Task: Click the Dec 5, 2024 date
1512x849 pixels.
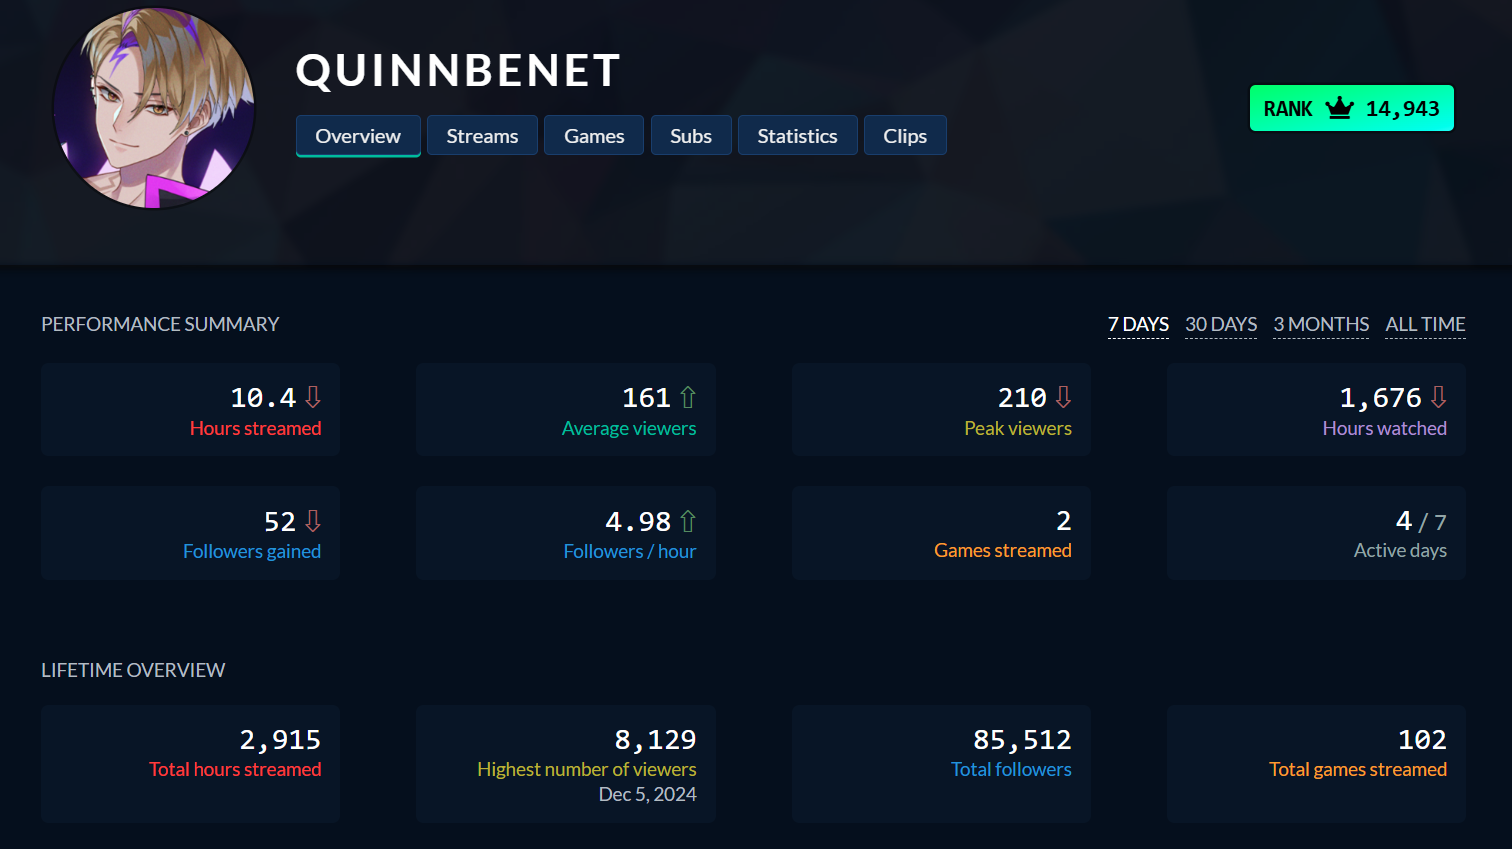Action: click(x=647, y=794)
